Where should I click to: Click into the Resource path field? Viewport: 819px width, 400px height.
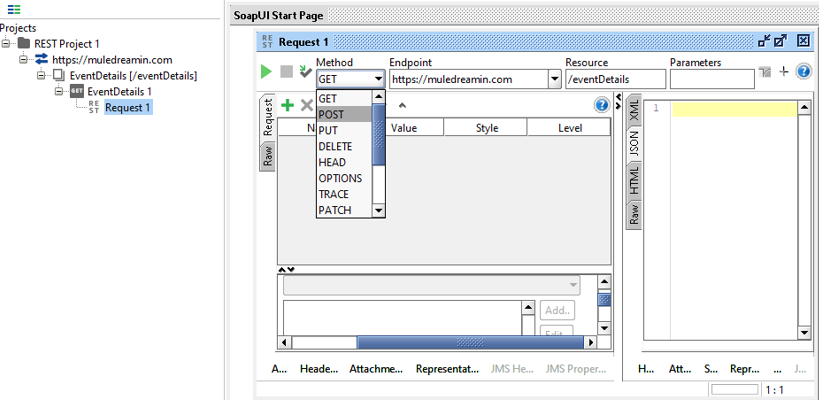[614, 79]
